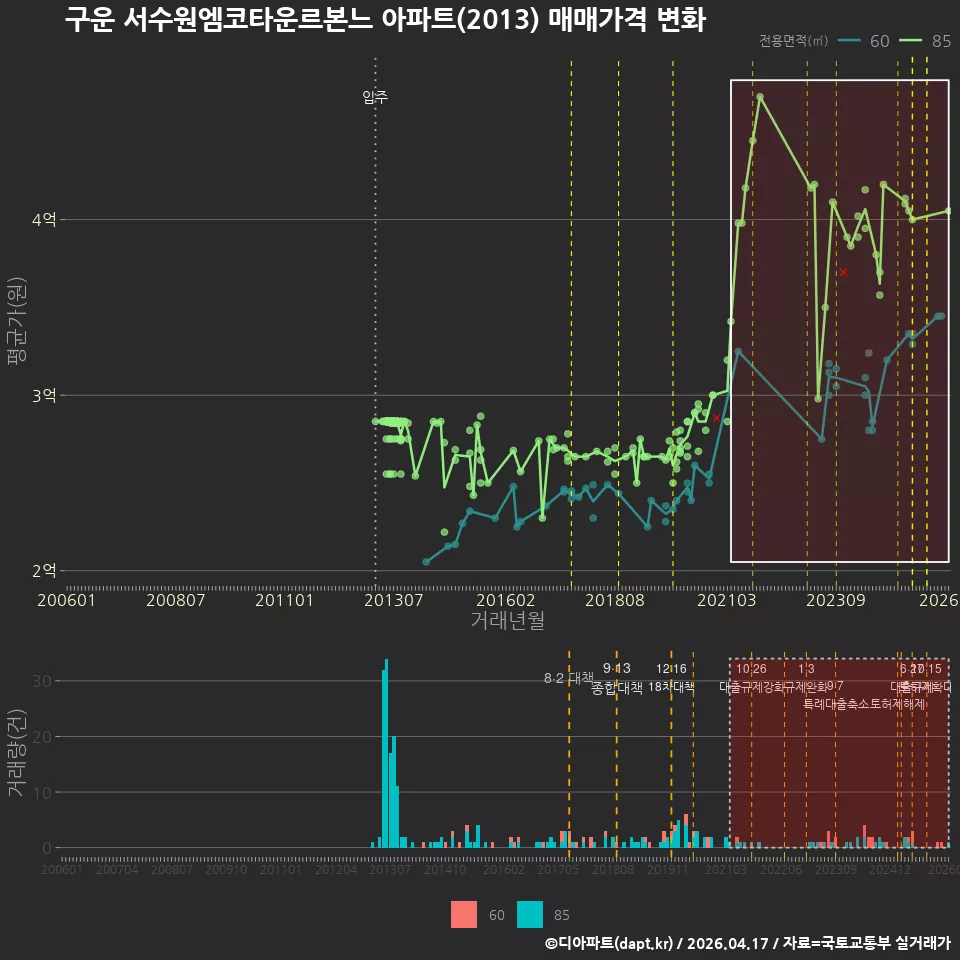The width and height of the screenshot is (960, 960).
Task: Click the '10.26' policy label
Action: pos(751,669)
